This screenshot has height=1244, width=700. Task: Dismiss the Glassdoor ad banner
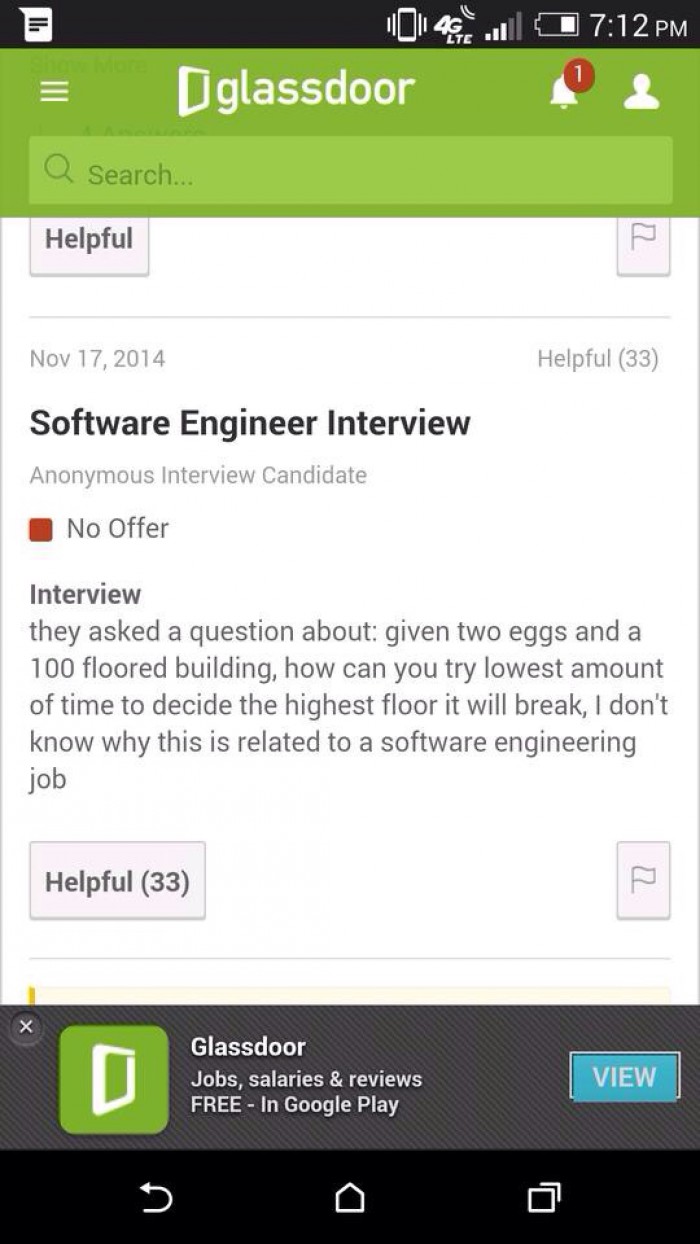(26, 1026)
